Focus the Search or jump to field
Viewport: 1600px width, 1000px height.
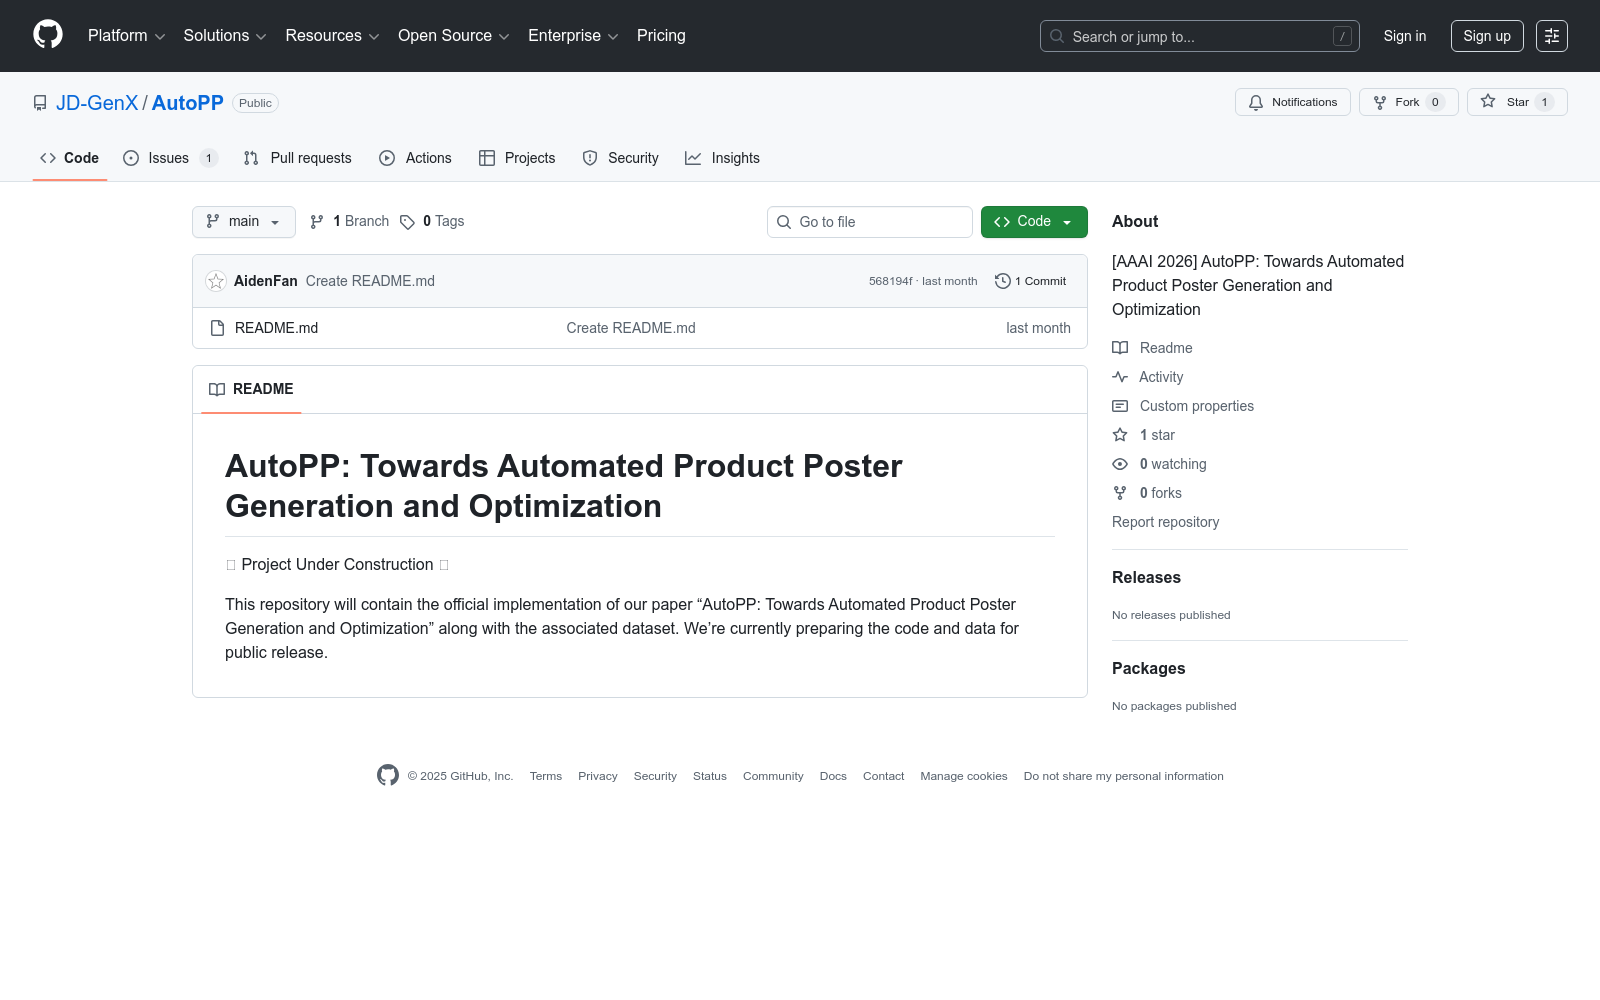pos(1199,36)
